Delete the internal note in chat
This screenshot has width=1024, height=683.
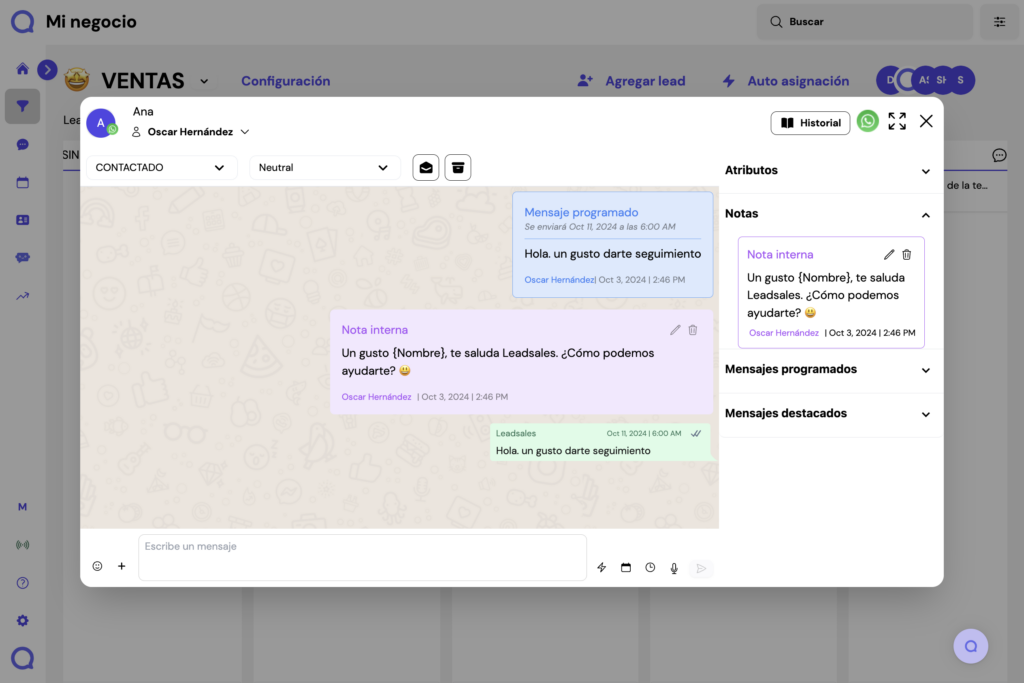[693, 330]
